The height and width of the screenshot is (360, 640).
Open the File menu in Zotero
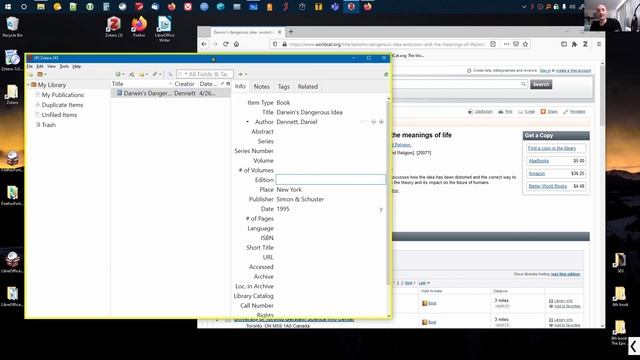coord(30,66)
